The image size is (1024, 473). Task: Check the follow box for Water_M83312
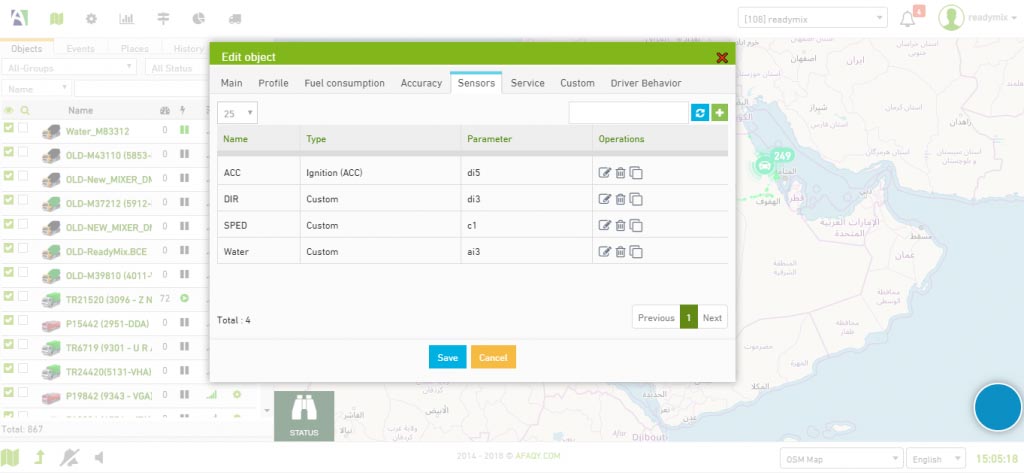tap(23, 127)
